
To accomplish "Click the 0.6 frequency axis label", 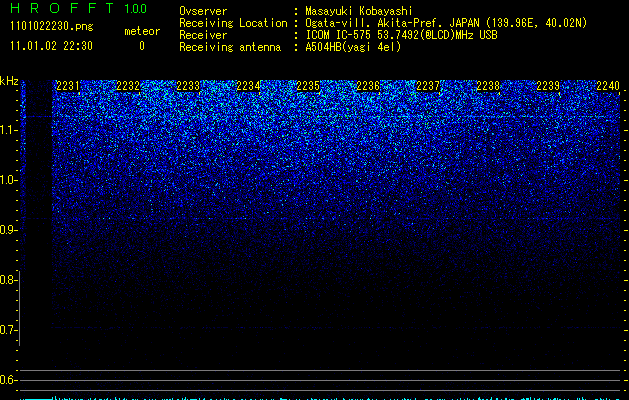I will tap(8, 380).
